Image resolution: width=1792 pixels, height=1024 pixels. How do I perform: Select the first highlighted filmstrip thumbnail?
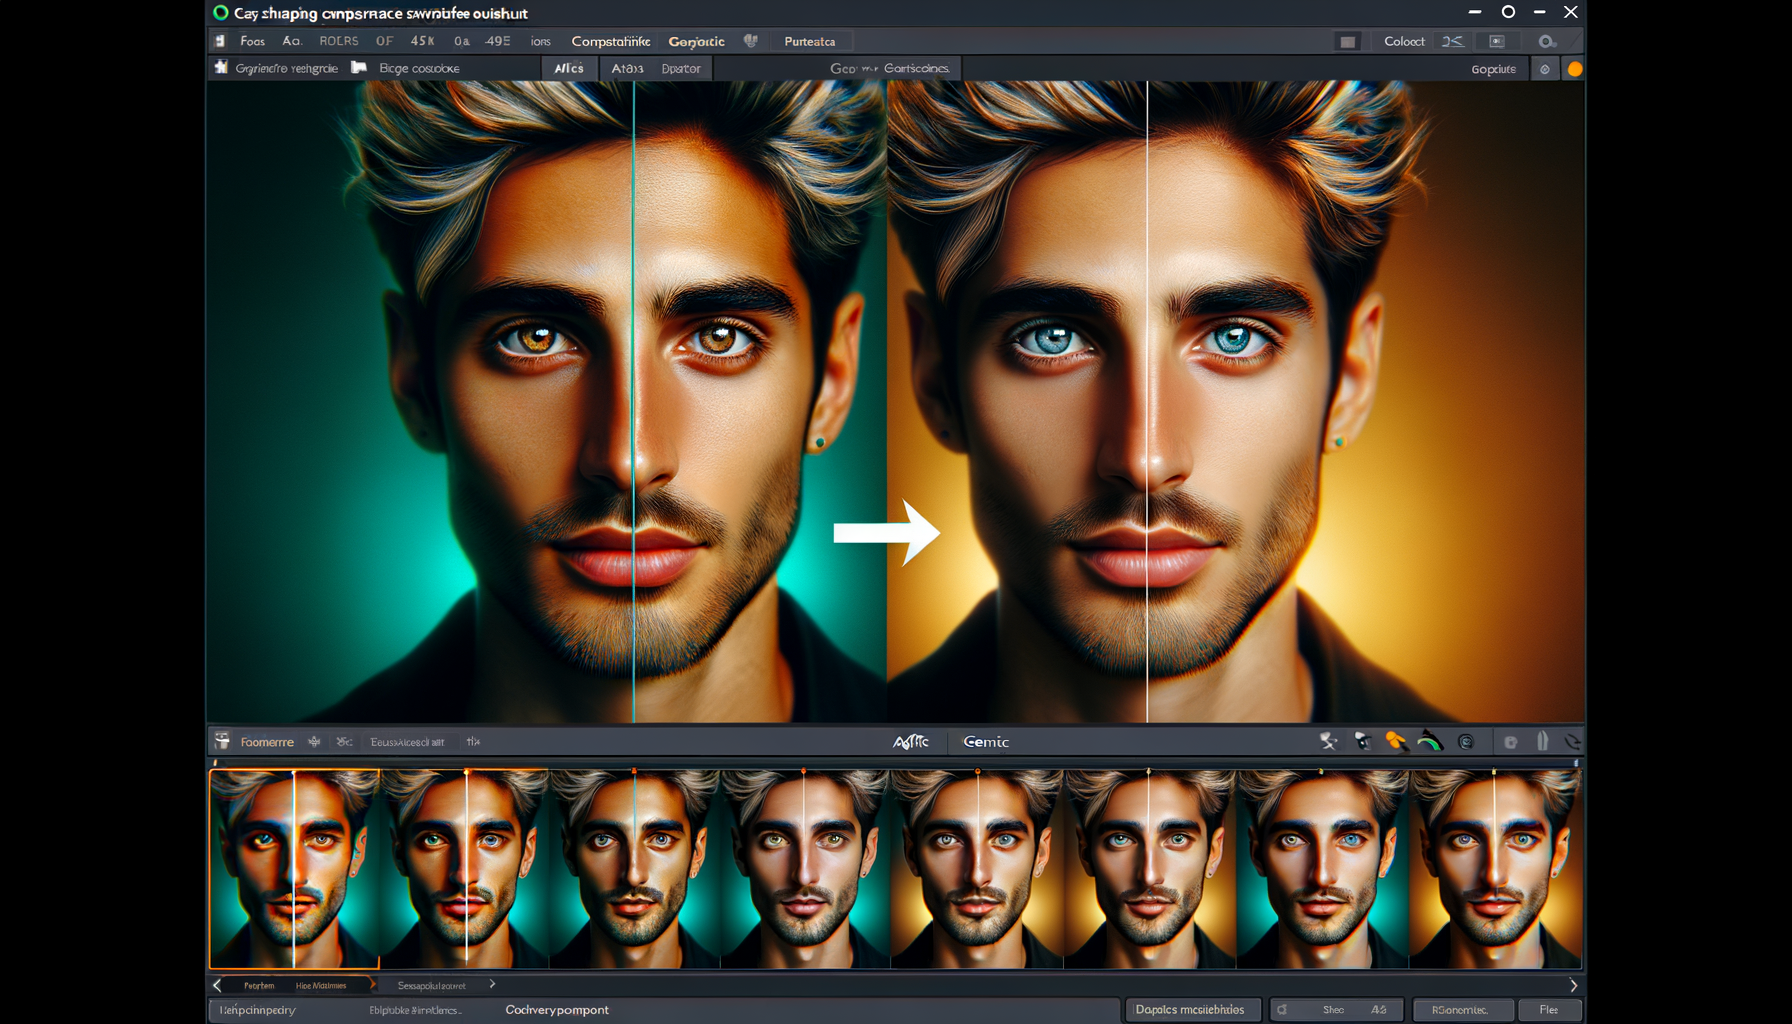tap(294, 868)
